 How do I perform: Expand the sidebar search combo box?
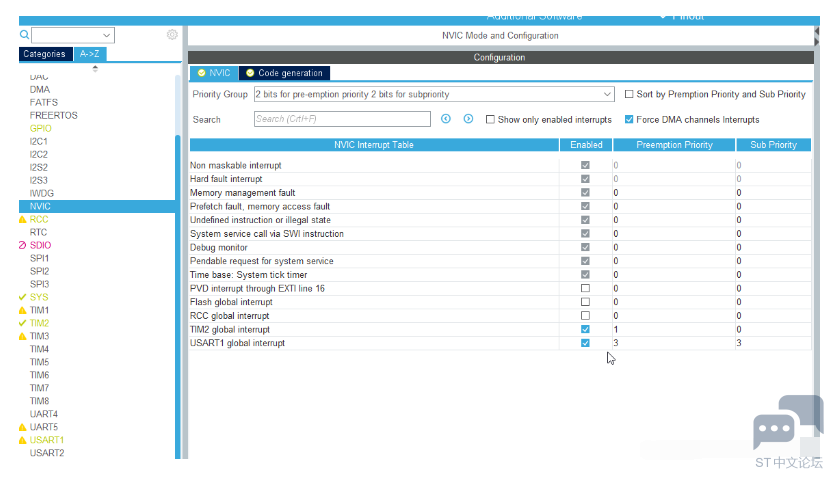click(x=107, y=35)
